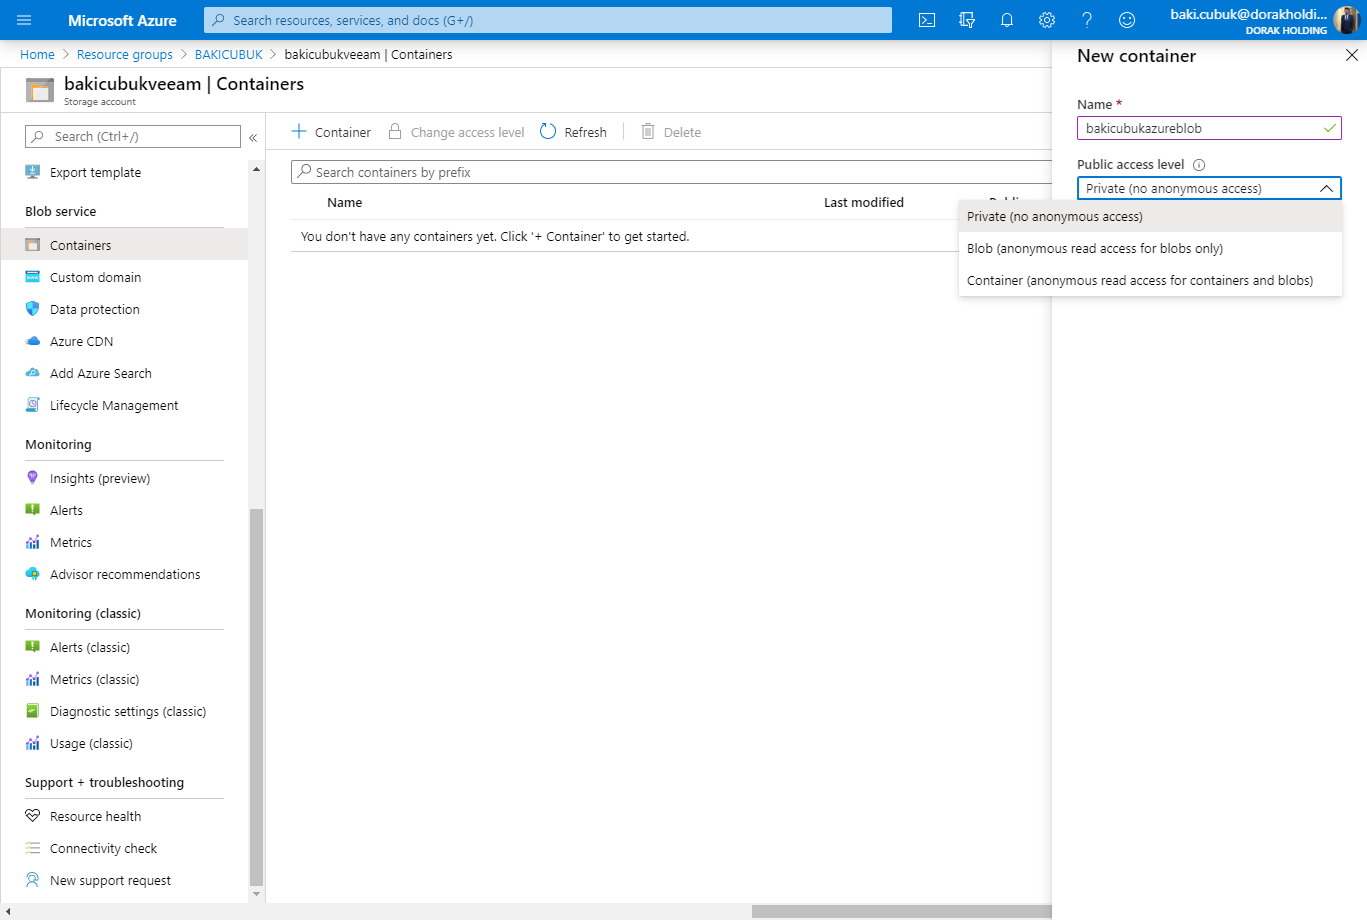Click the horizontal scrollbar at the bottom

(x=902, y=911)
